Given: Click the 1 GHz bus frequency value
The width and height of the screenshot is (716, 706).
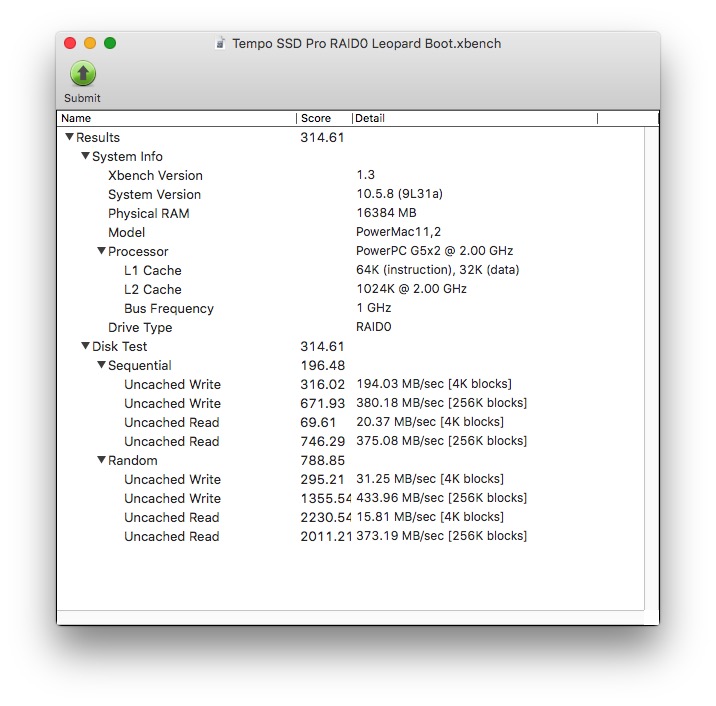Looking at the screenshot, I should [374, 308].
